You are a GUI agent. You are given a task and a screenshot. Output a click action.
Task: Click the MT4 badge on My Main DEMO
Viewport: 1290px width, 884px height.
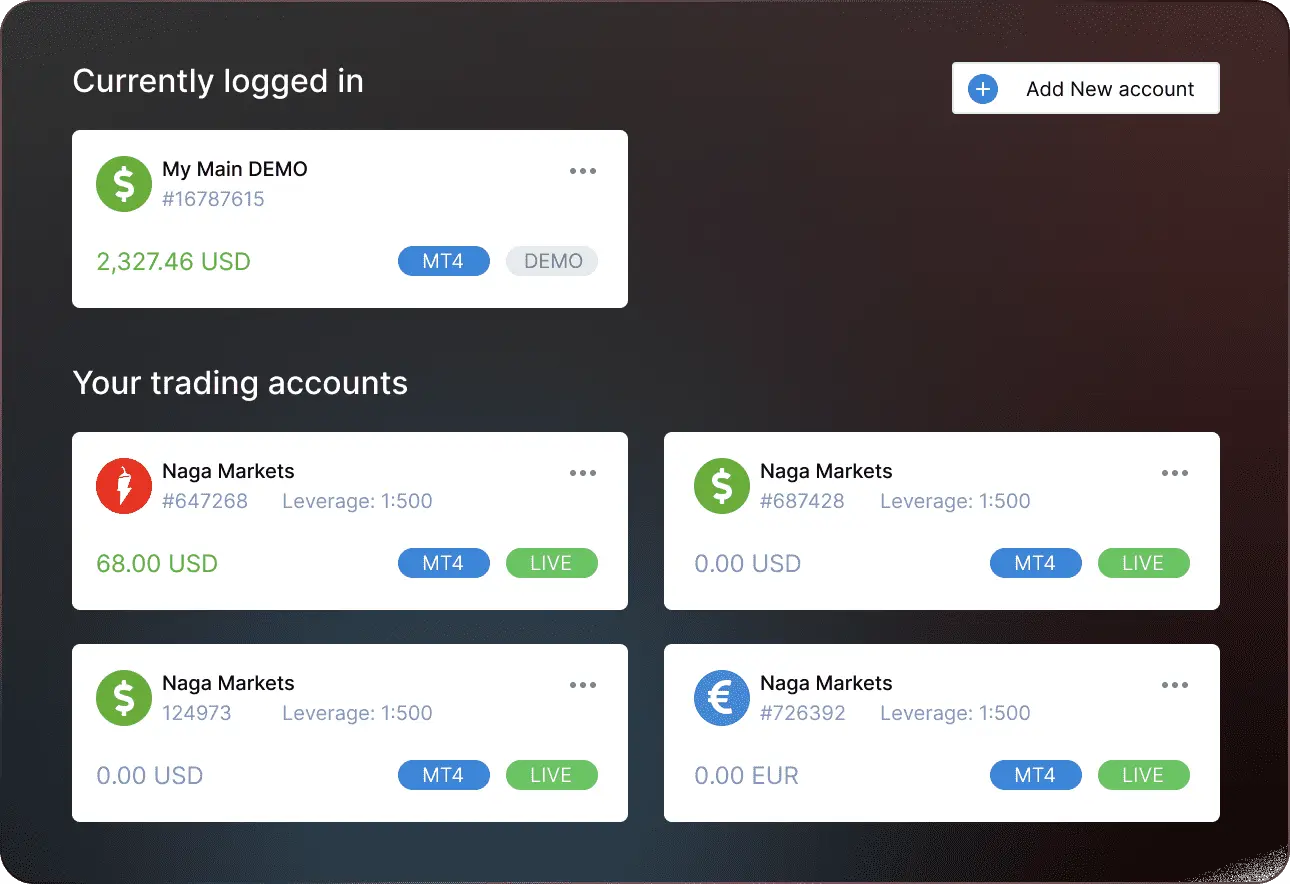(x=443, y=261)
